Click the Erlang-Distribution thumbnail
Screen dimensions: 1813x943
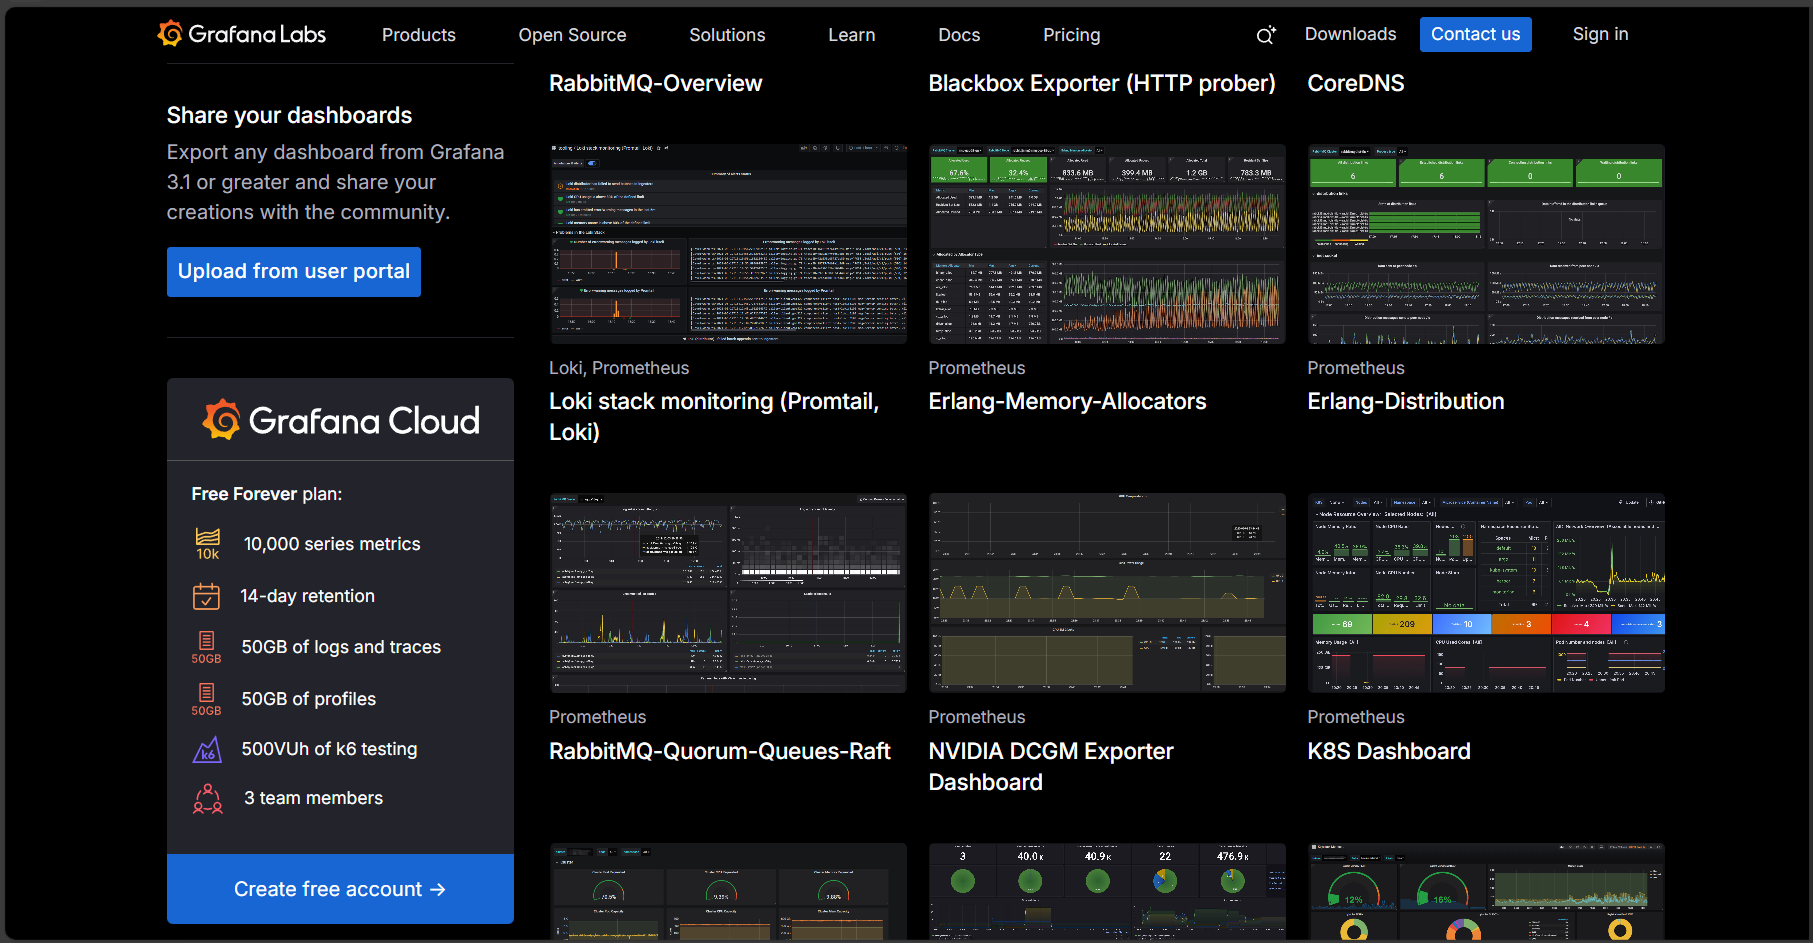[1486, 244]
